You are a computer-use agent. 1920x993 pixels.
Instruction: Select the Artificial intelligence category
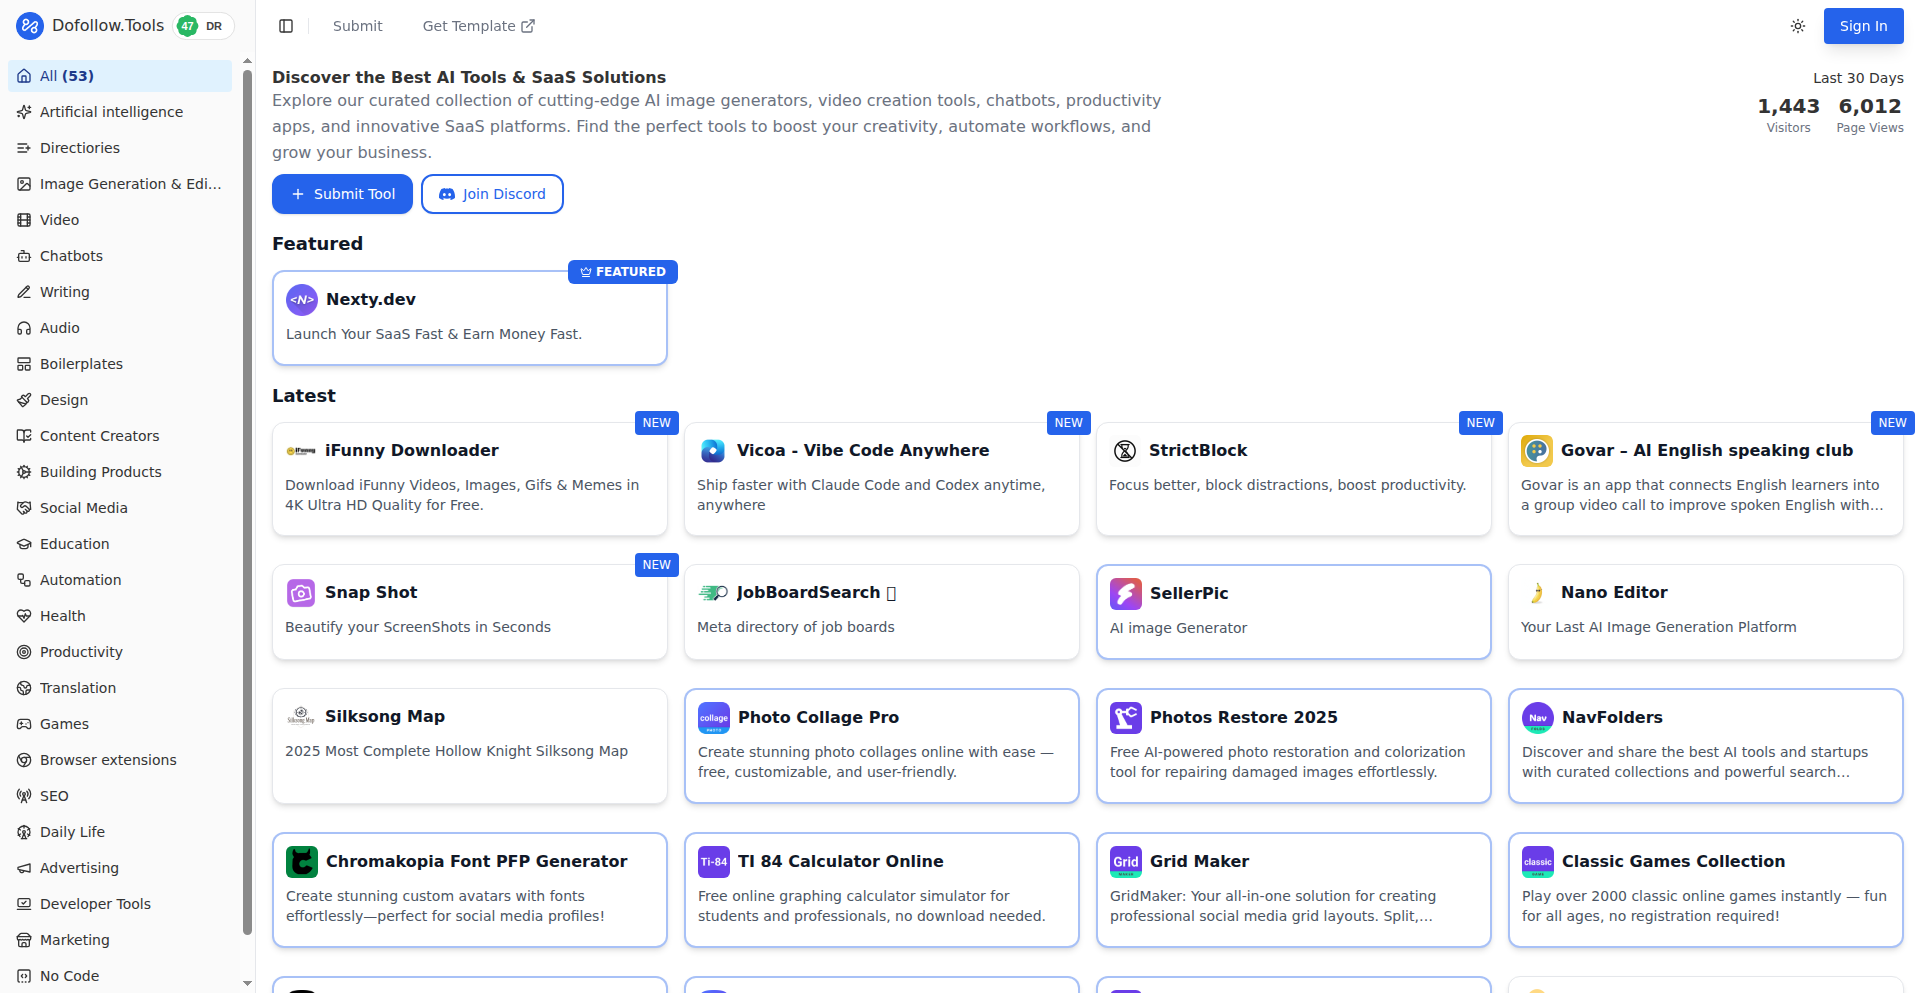click(x=120, y=112)
